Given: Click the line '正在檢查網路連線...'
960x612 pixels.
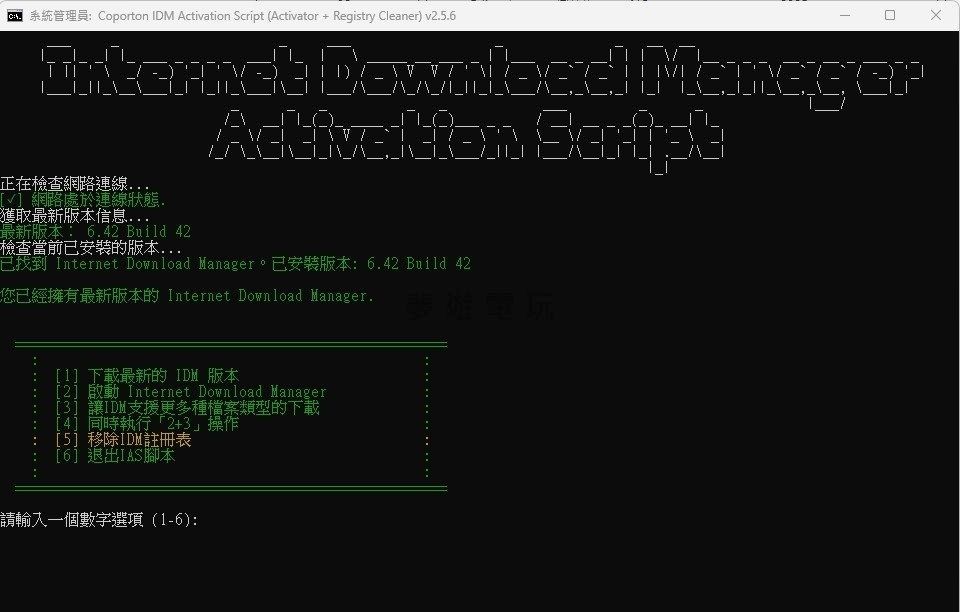Looking at the screenshot, I should [75, 184].
